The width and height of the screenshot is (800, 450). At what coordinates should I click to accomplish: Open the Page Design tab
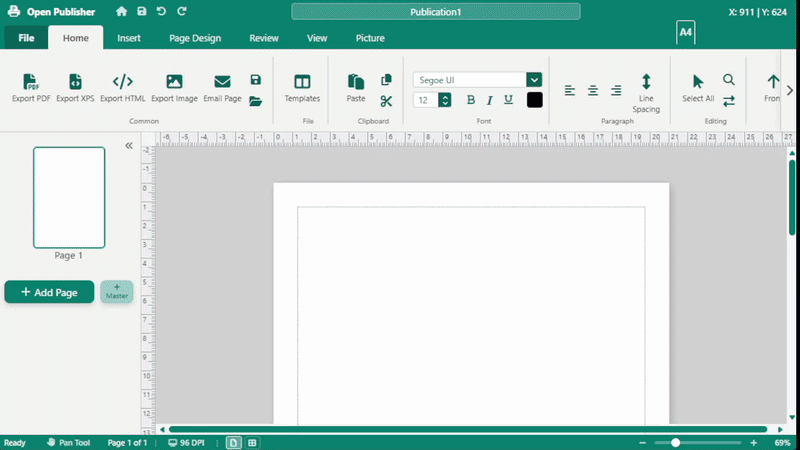195,38
